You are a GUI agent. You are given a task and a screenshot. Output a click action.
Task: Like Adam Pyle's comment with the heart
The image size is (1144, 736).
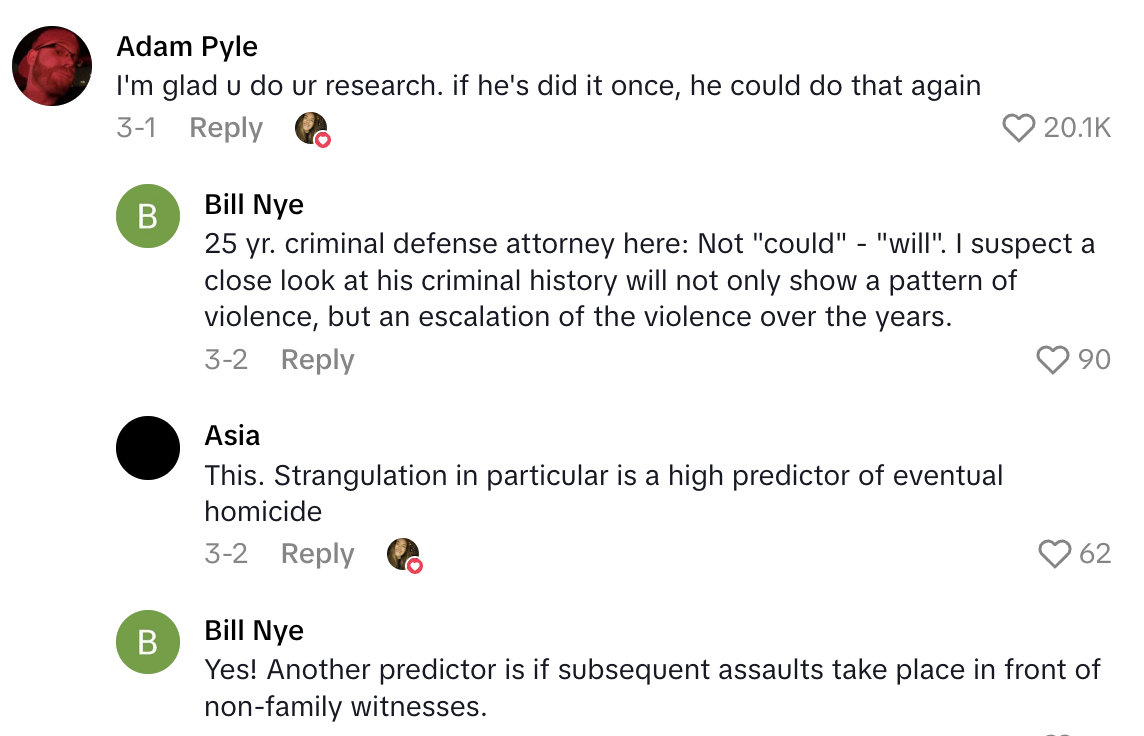tap(1018, 128)
